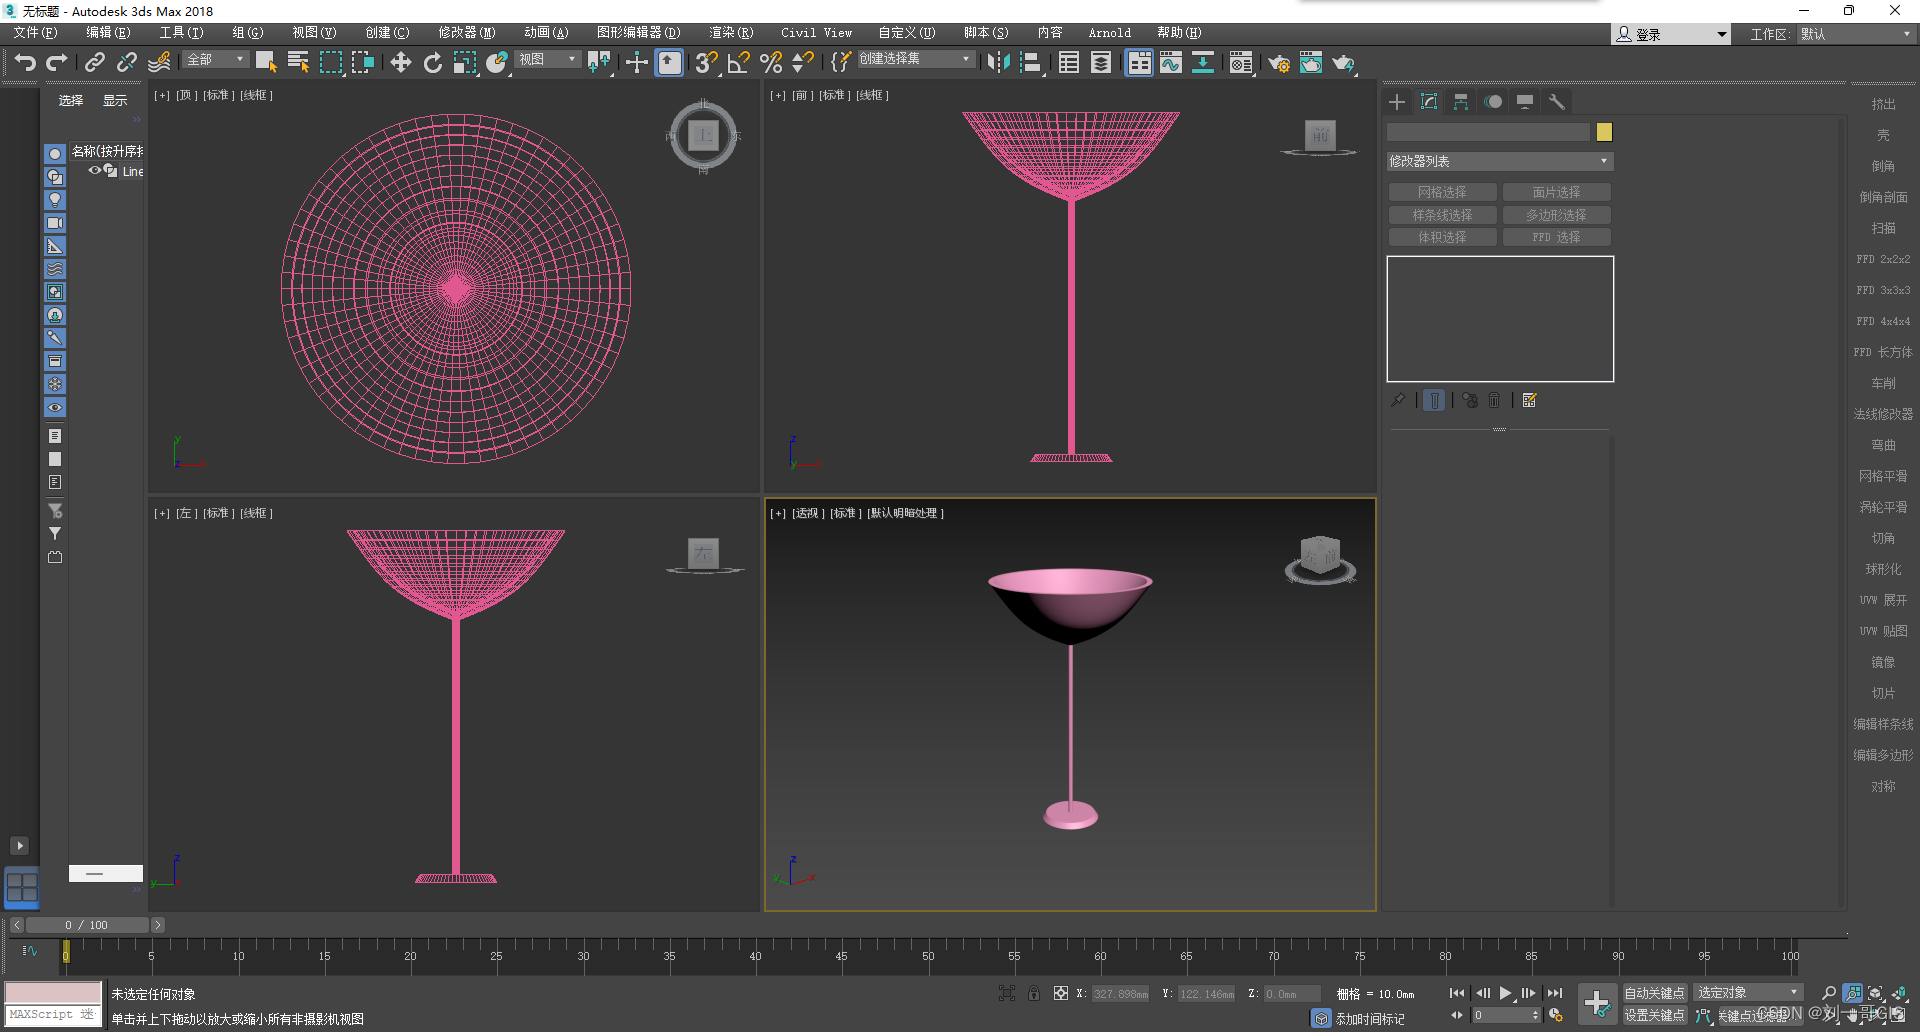This screenshot has width=1920, height=1032.
Task: Activate the Select Object tool
Action: click(266, 63)
